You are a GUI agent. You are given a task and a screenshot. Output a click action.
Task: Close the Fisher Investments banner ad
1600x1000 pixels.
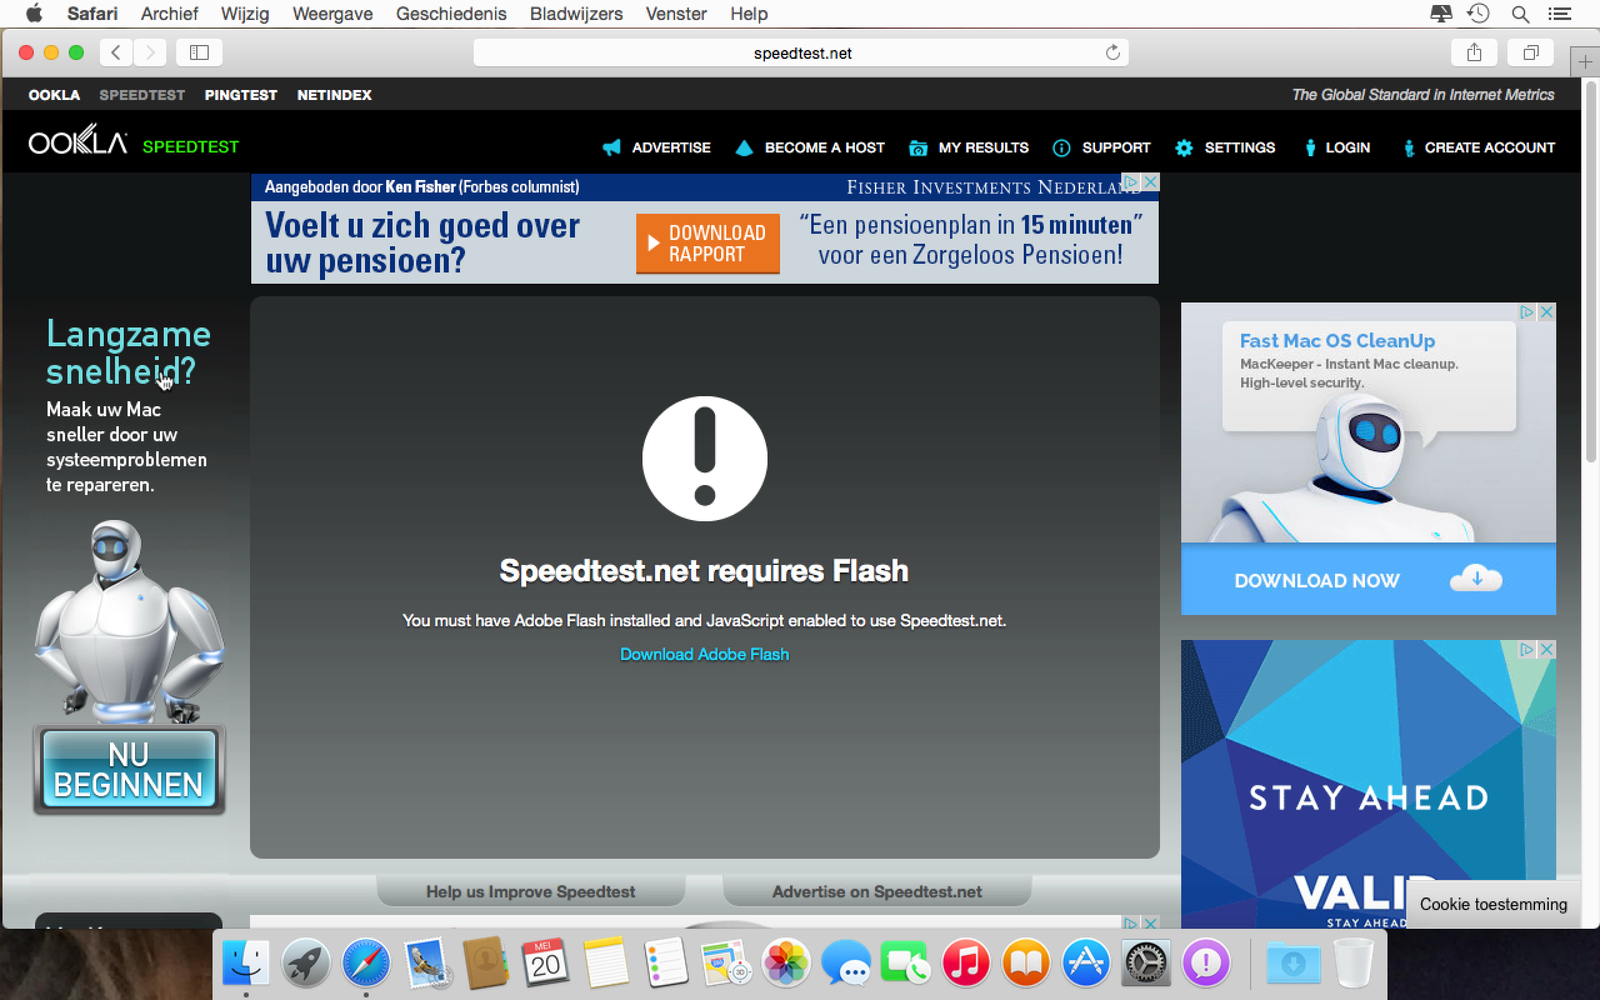coord(1151,182)
